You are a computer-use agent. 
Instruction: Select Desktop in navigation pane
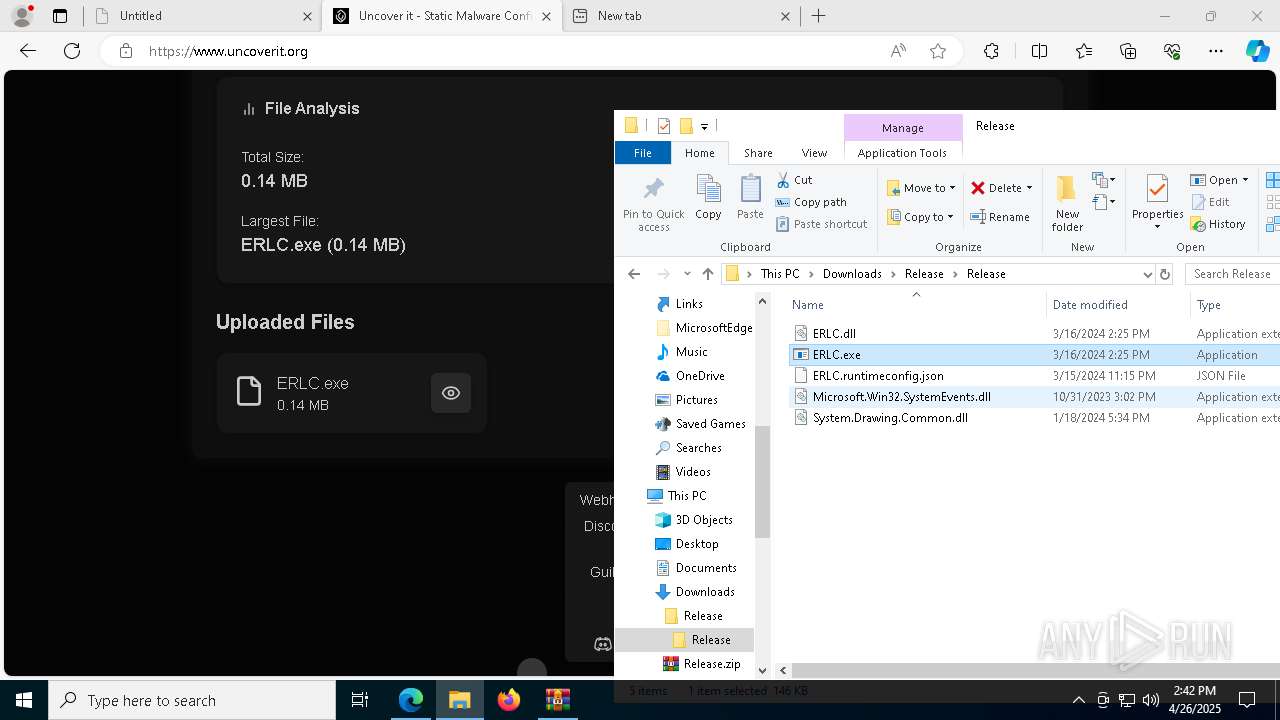coord(697,544)
